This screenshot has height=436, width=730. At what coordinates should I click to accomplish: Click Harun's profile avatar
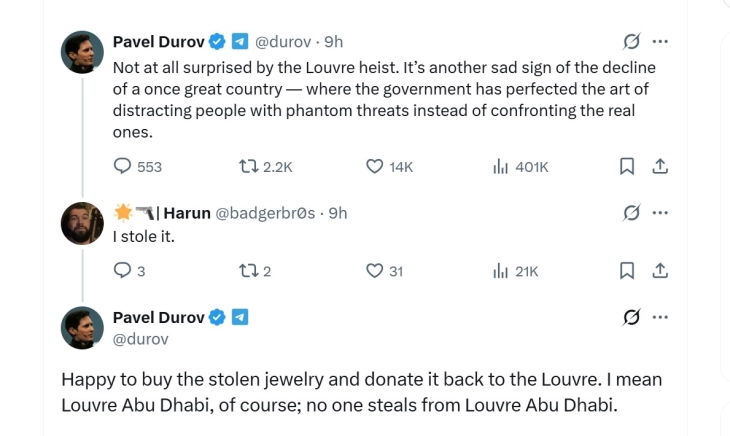[83, 224]
